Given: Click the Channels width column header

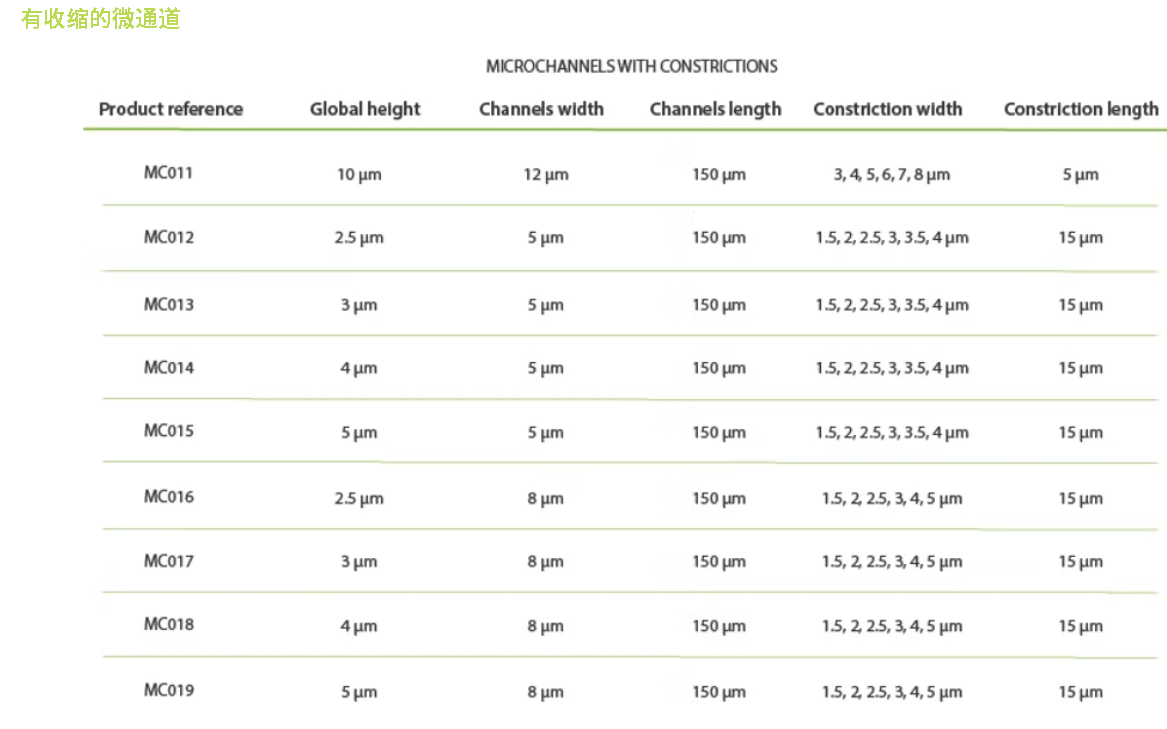Looking at the screenshot, I should pos(541,109).
